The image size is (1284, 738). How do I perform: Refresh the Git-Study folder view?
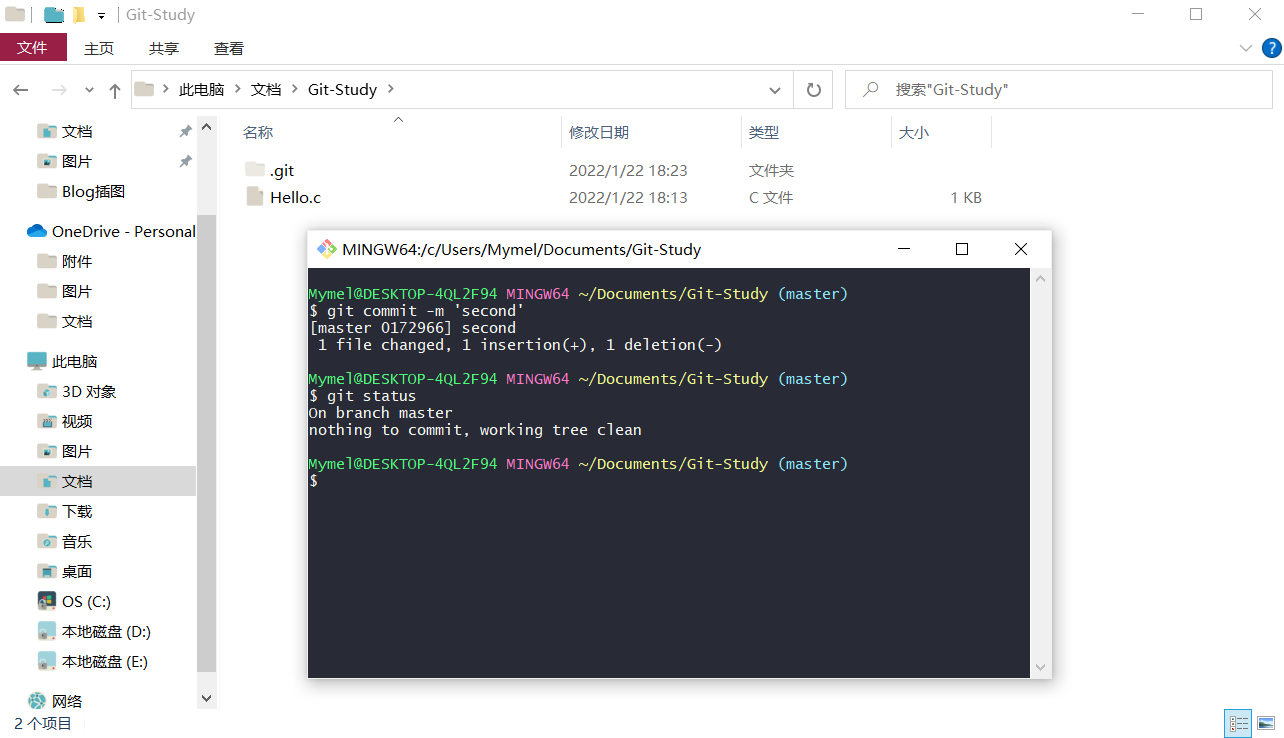(814, 90)
